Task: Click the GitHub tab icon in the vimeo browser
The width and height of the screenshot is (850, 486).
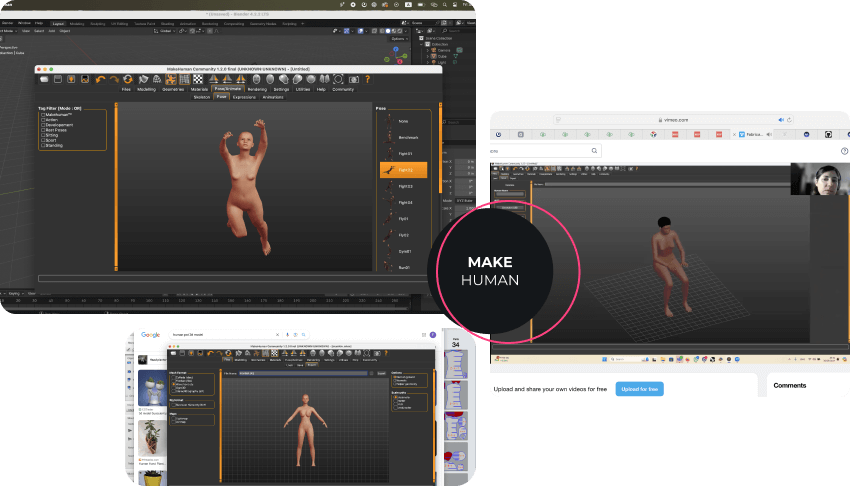Action: [828, 134]
